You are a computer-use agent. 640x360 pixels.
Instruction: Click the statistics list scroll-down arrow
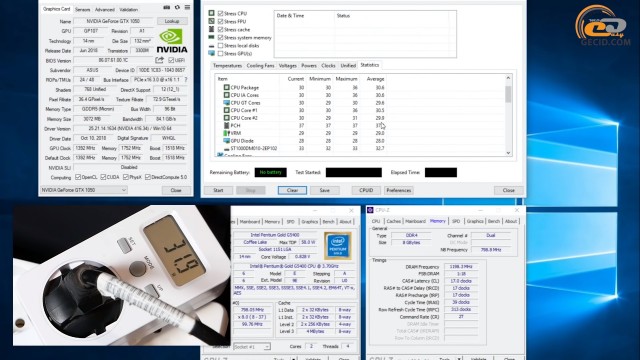[x=508, y=153]
